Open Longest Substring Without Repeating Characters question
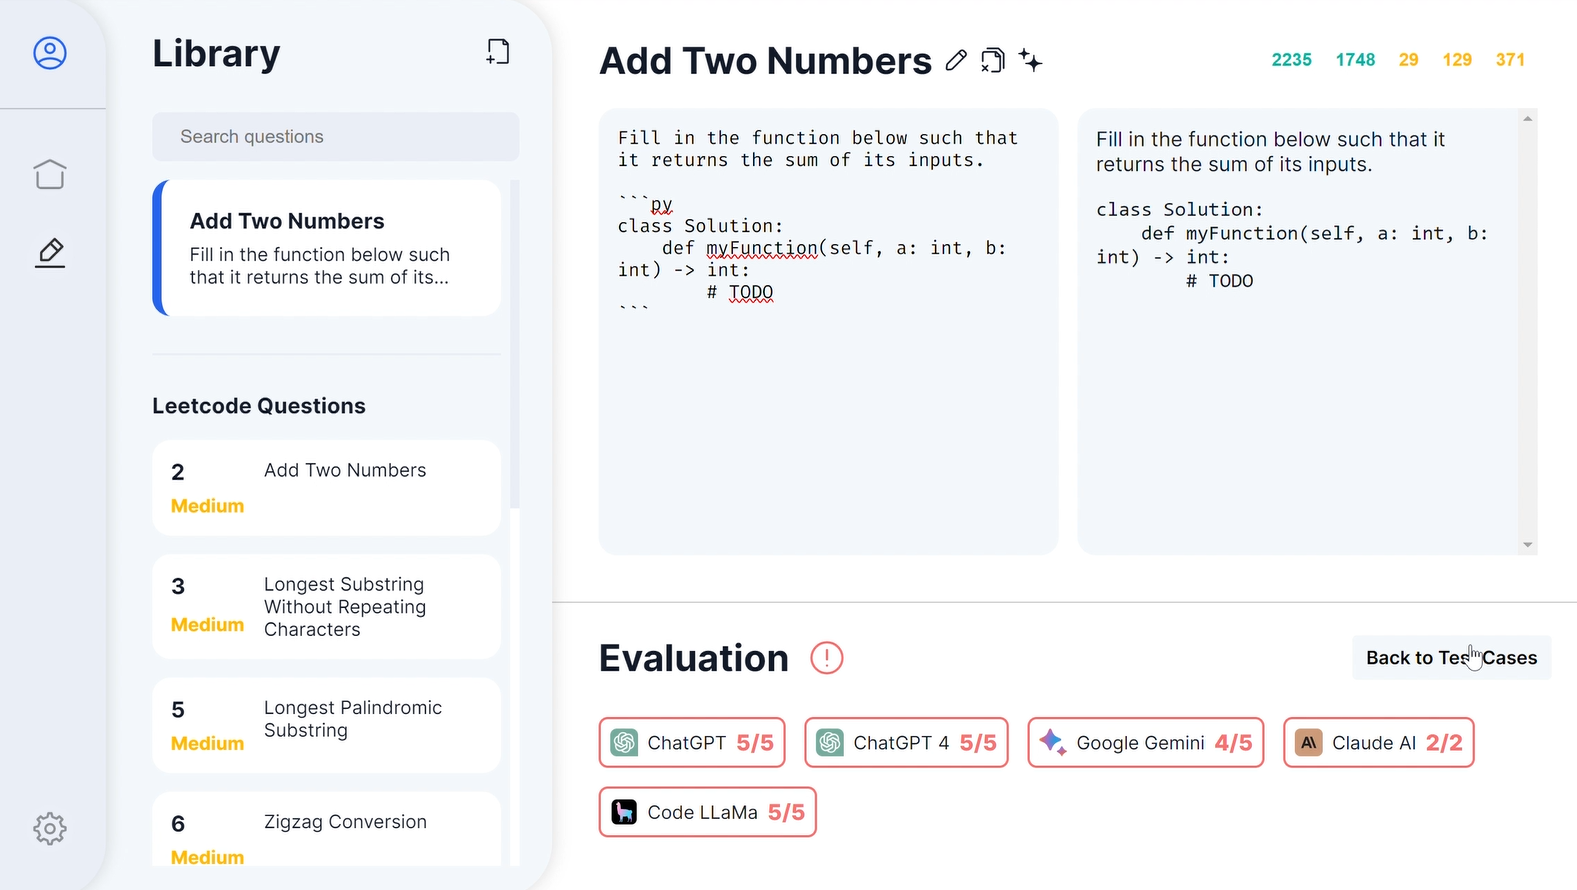Screen dimensions: 1577x890 tap(327, 606)
